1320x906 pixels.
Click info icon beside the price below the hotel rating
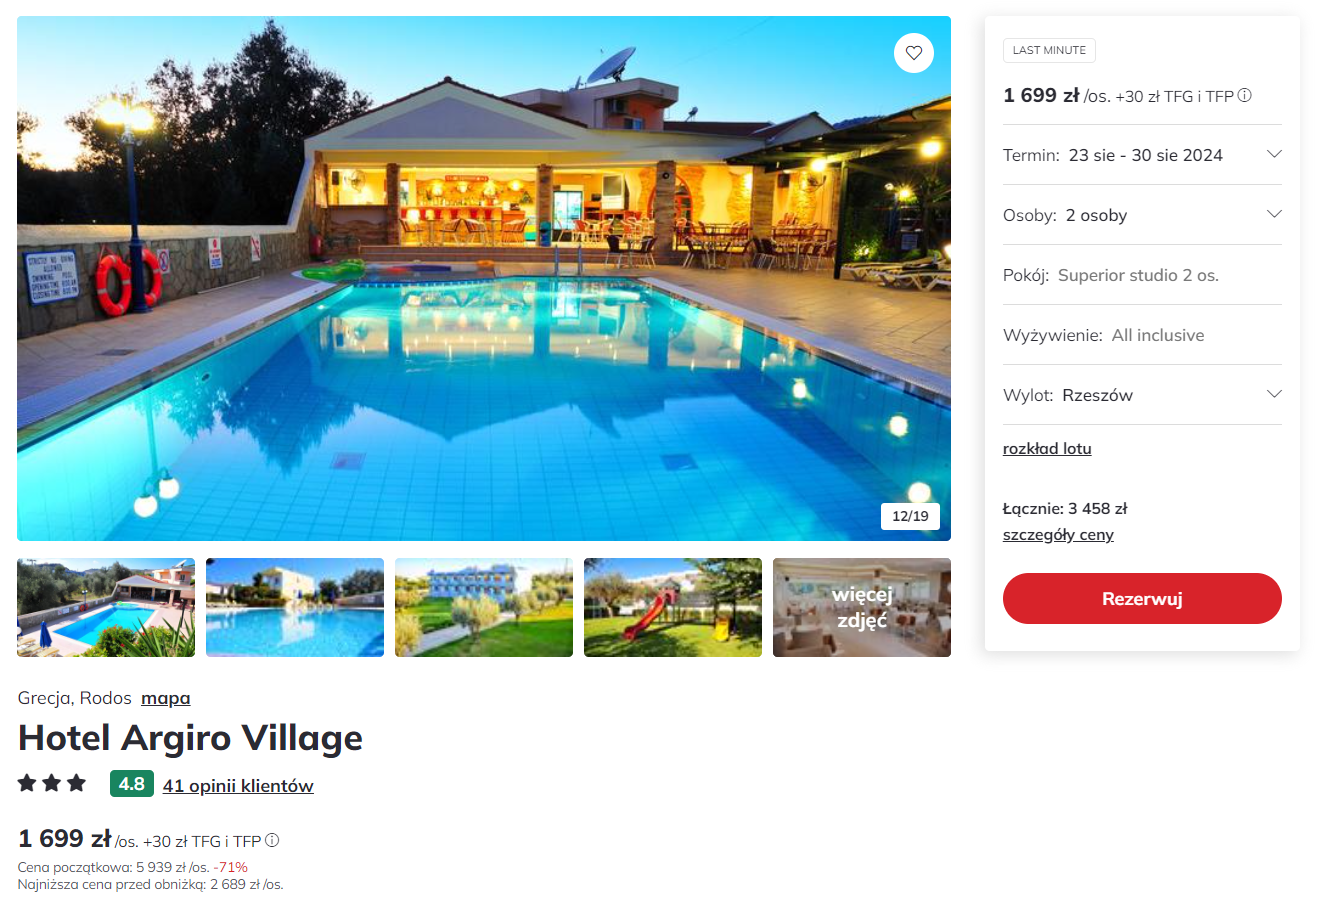tap(272, 841)
